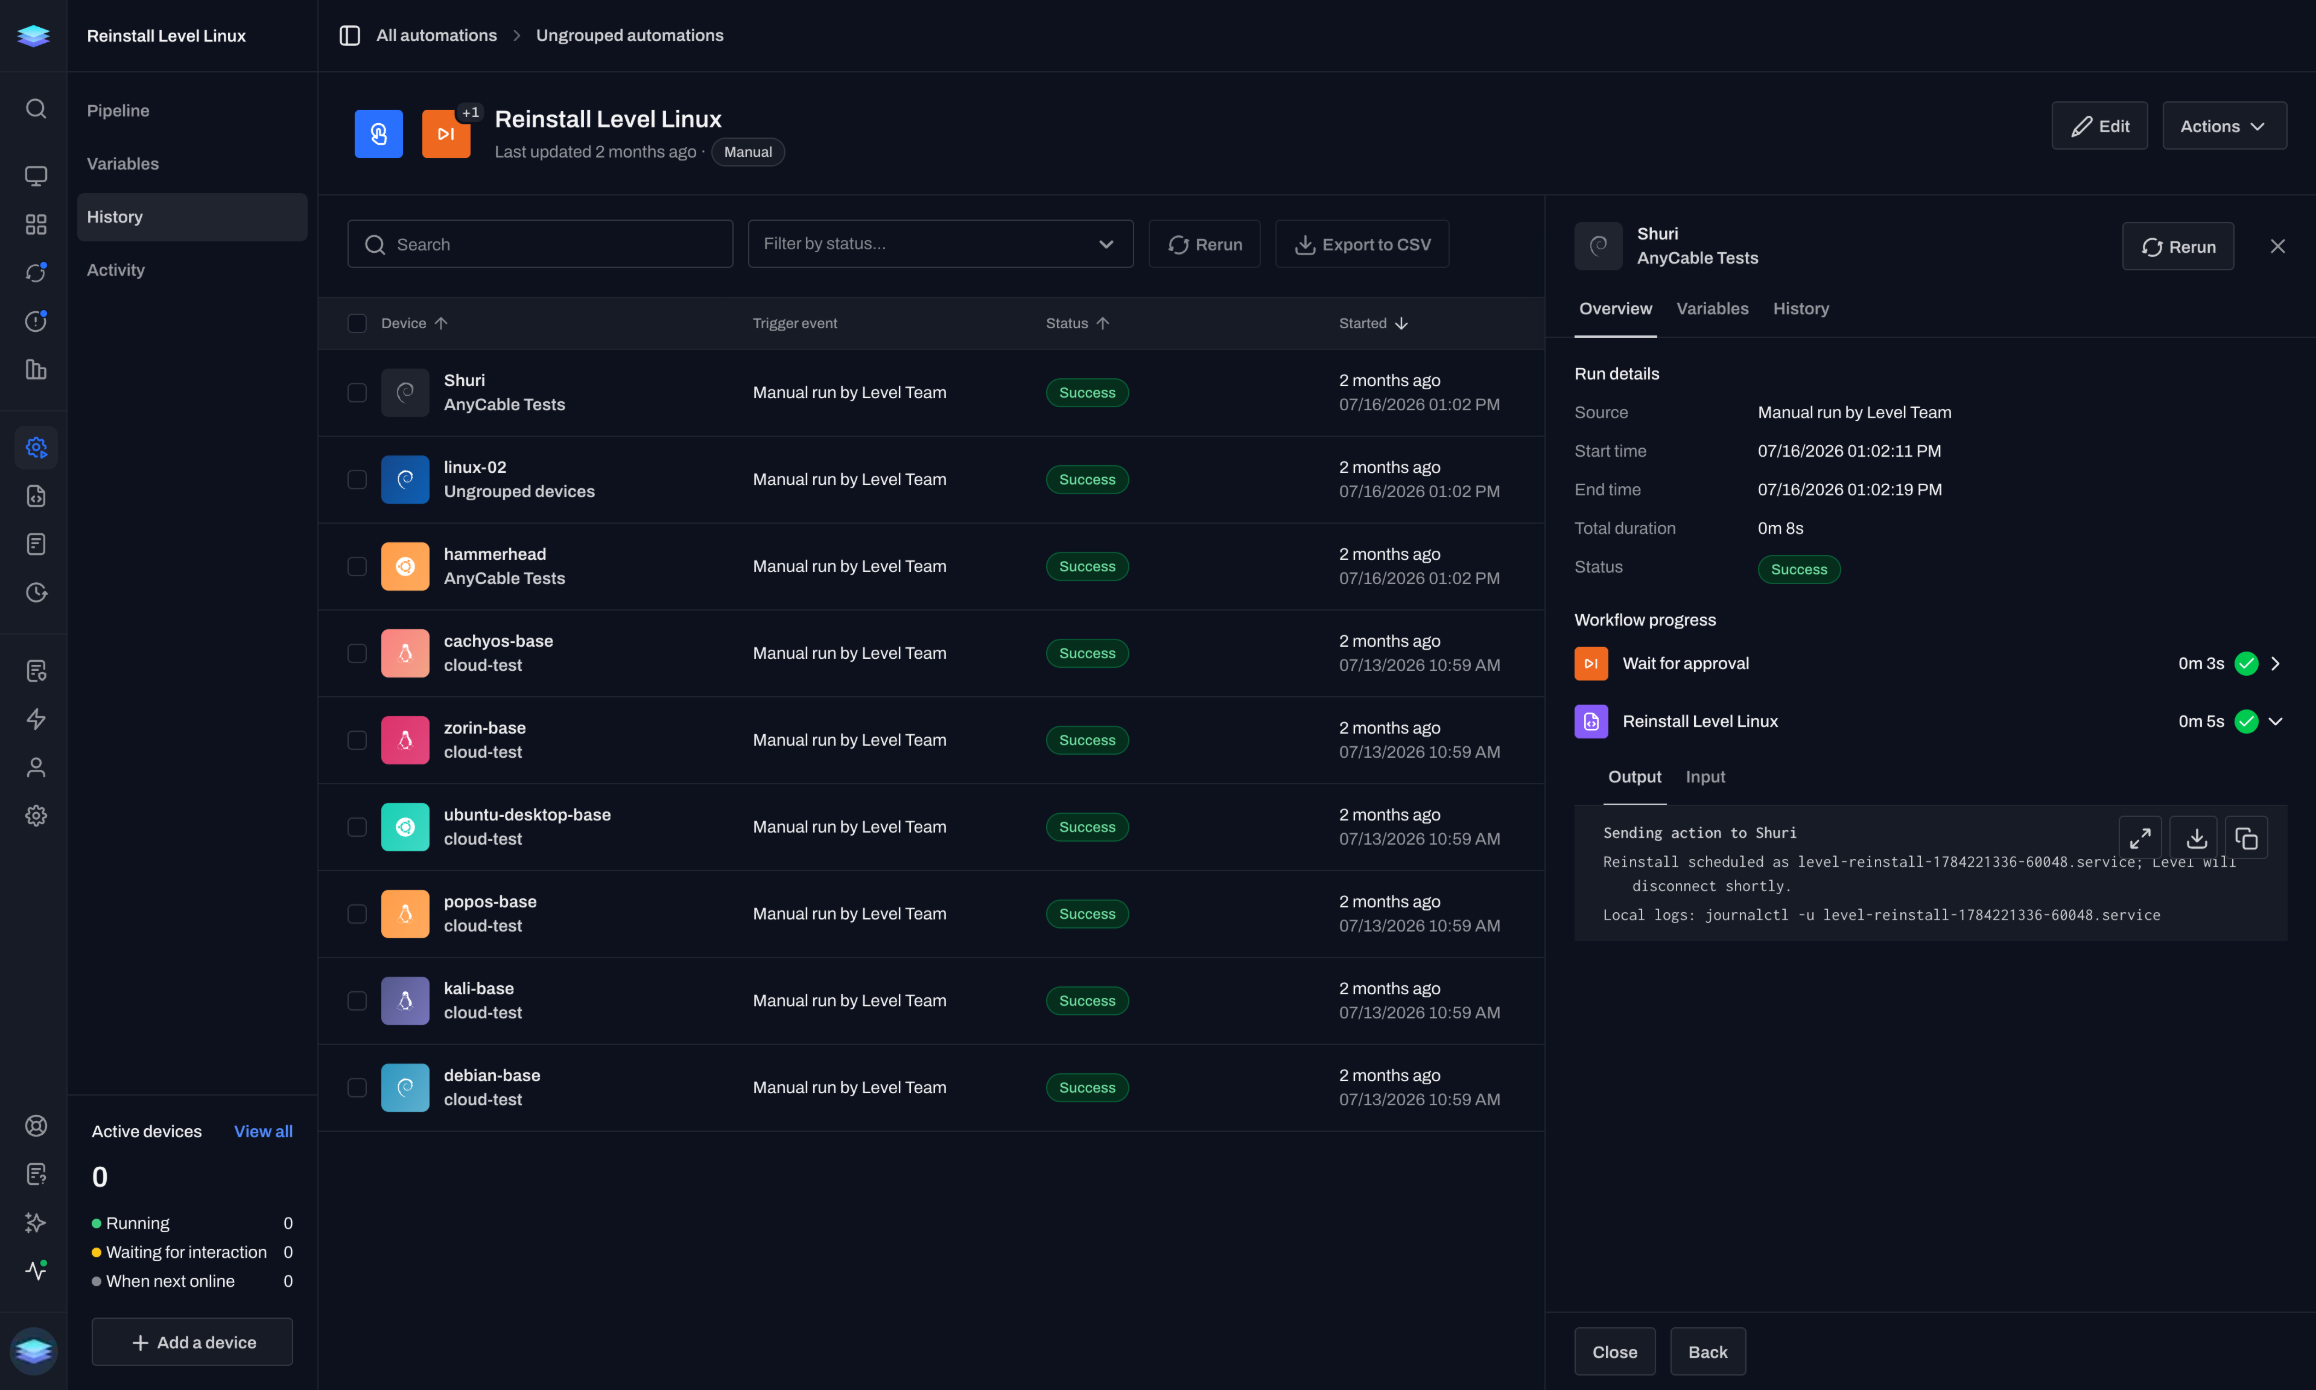Sort by Started column

(x=1373, y=323)
